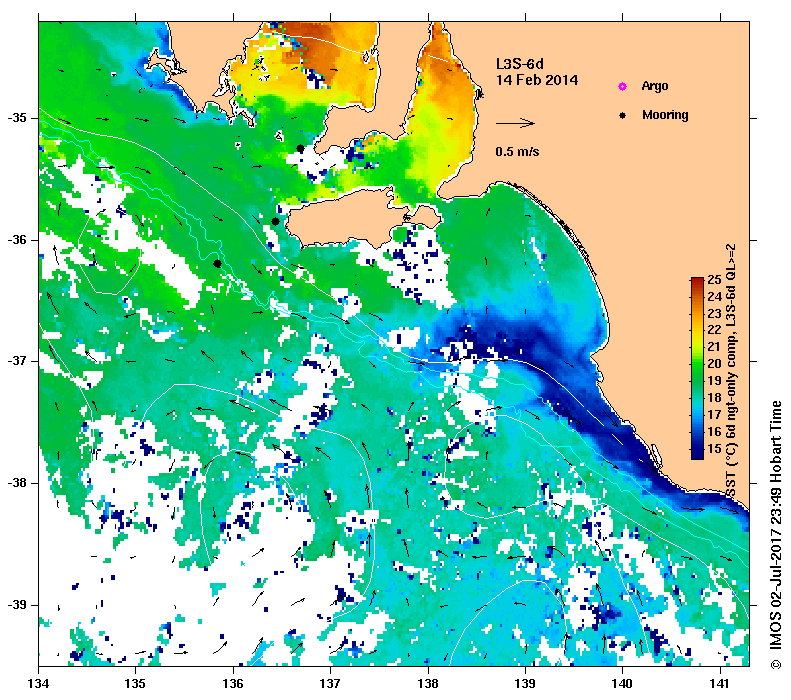
Task: Click the 'Mooring' legend label
Action: (665, 115)
